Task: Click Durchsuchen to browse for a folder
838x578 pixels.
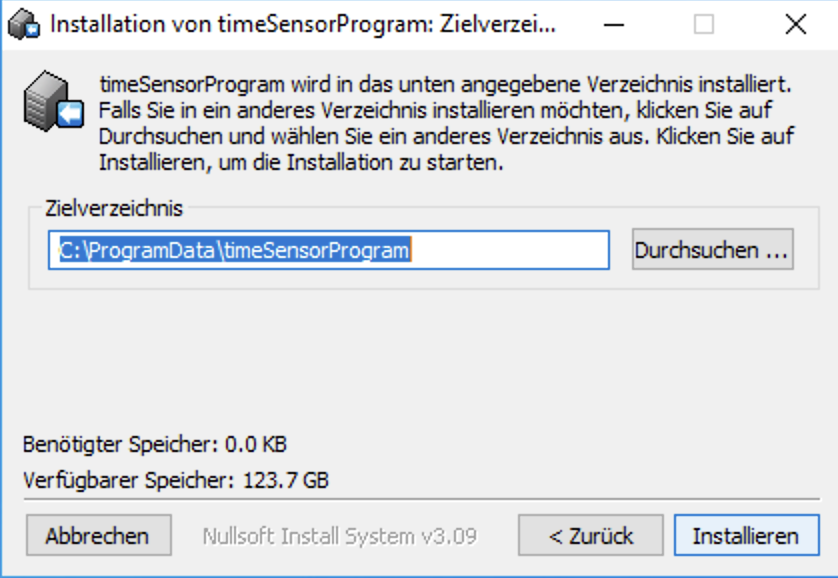Action: [712, 249]
